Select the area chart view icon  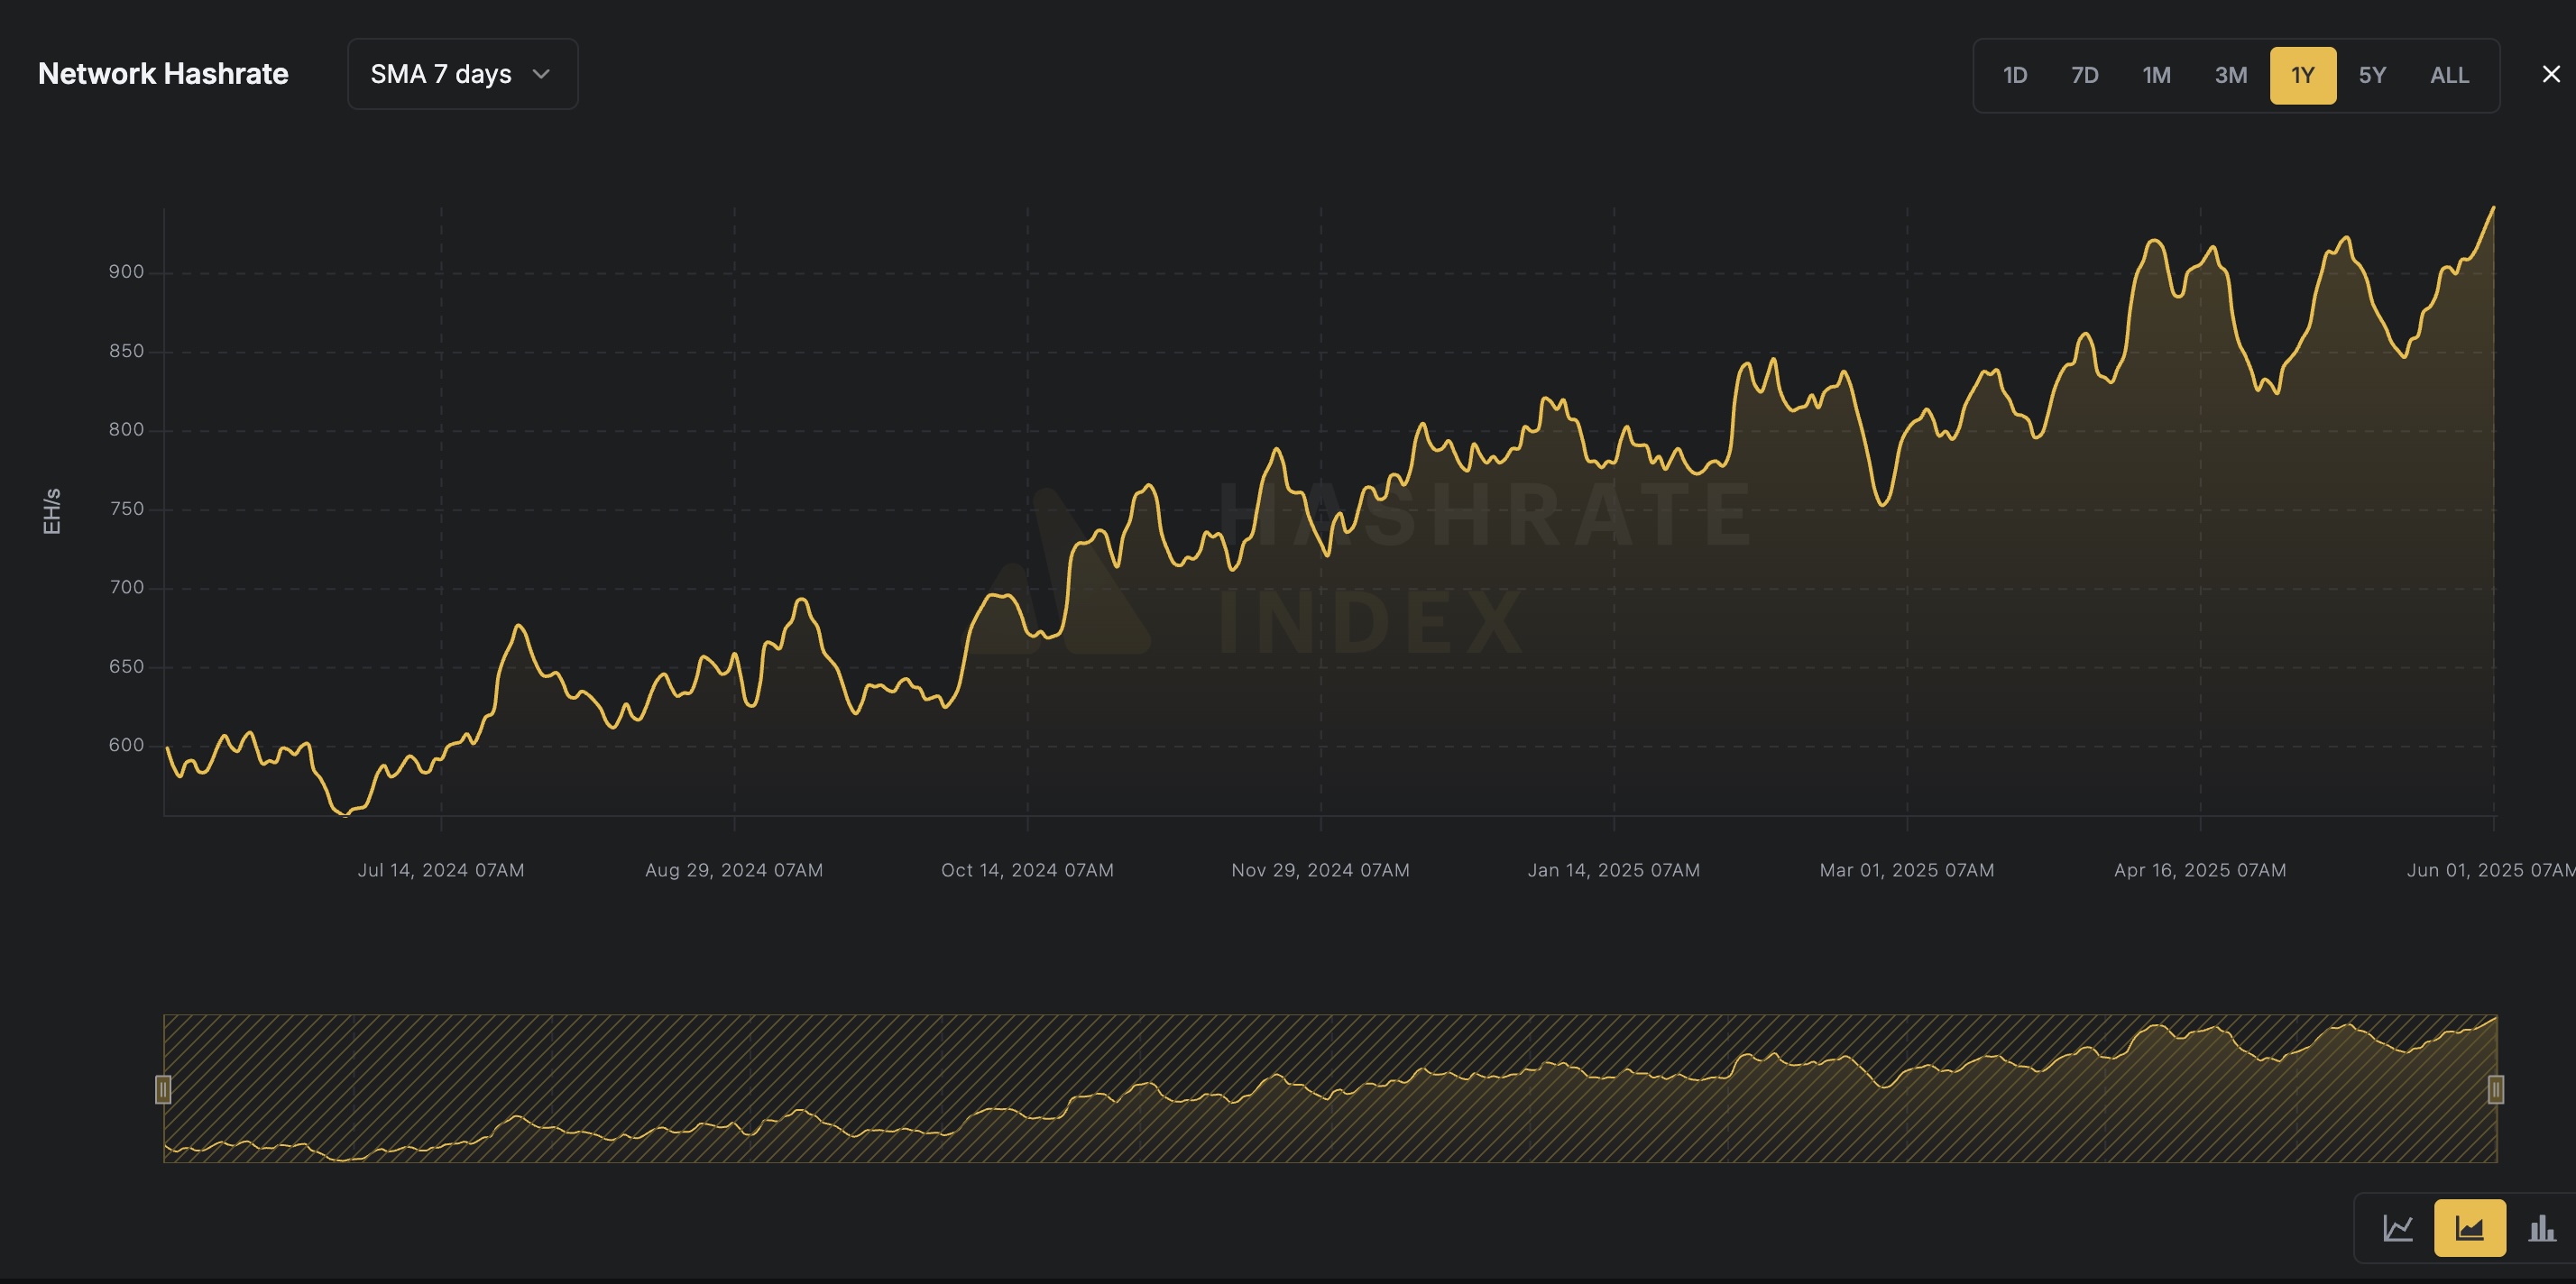pos(2469,1228)
